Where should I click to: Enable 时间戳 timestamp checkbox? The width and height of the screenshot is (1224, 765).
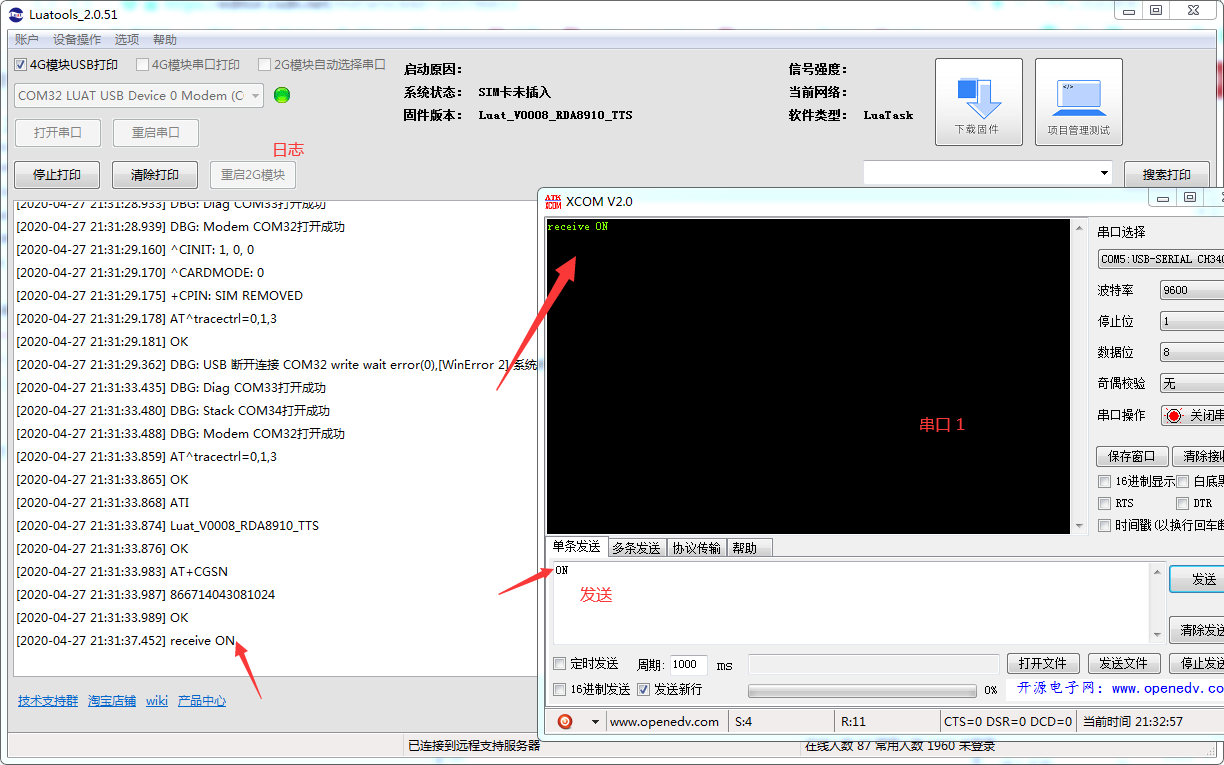tap(1105, 526)
